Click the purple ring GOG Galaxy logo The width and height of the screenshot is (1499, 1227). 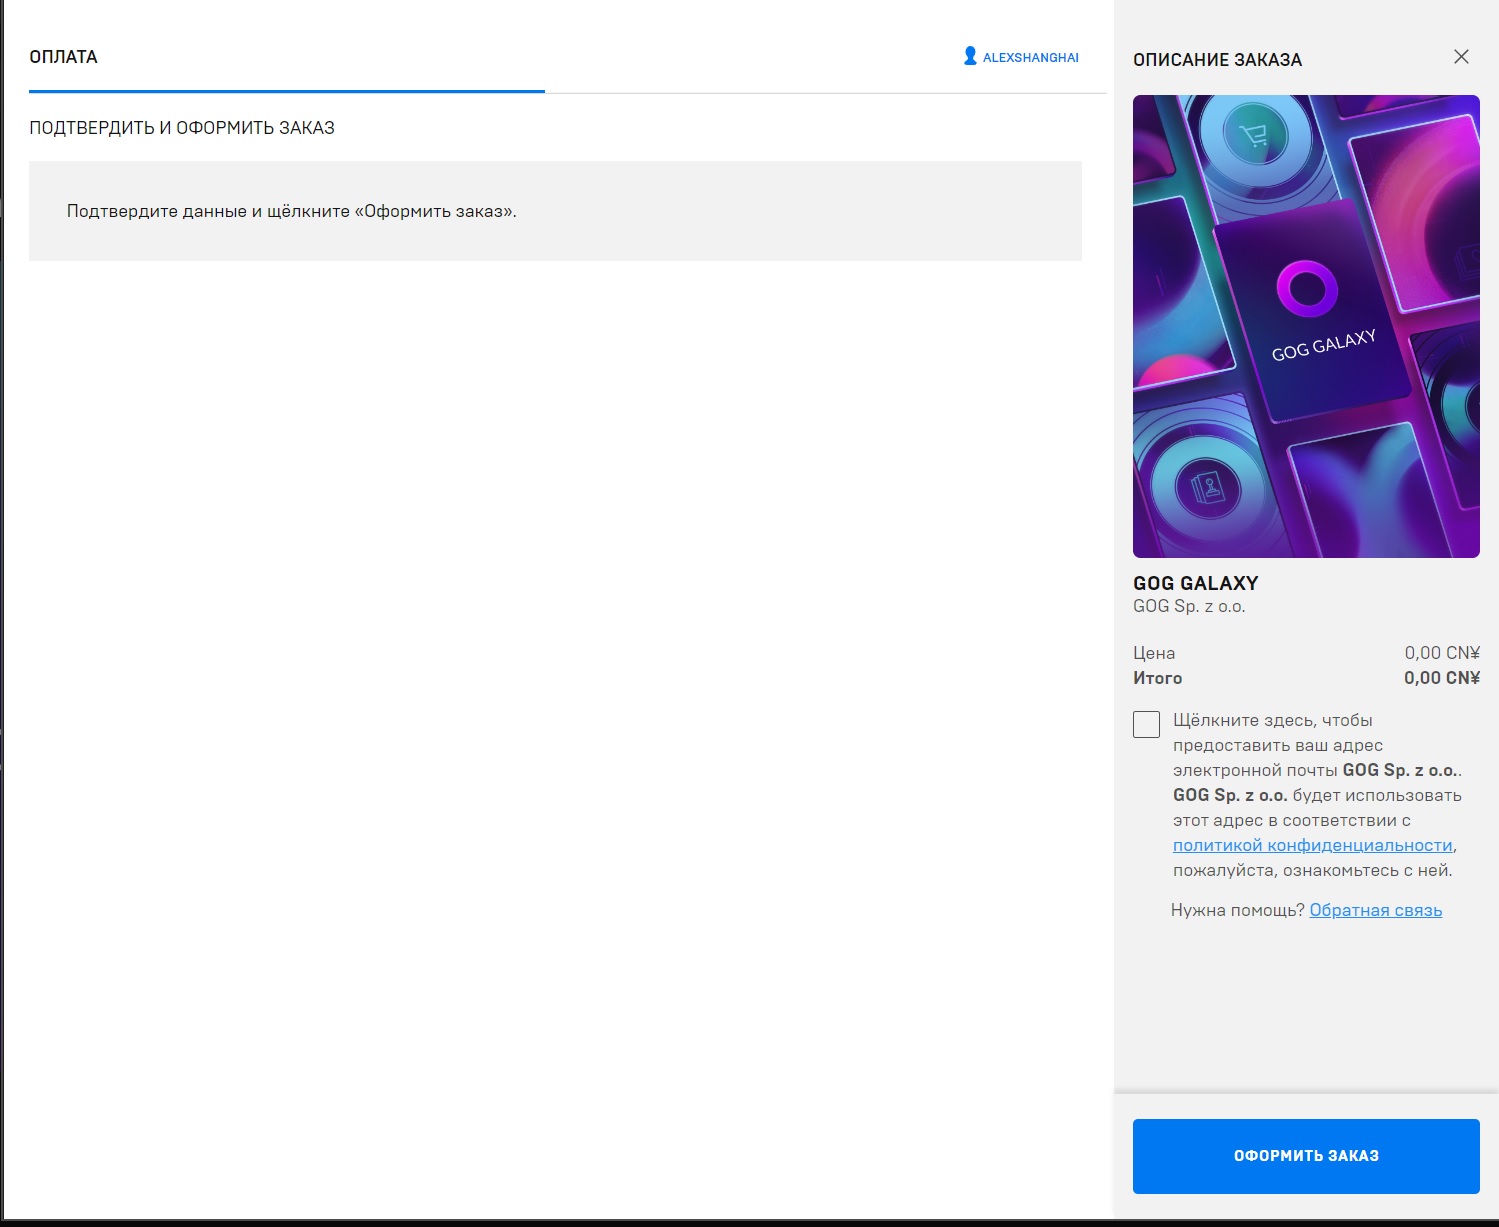click(x=1307, y=289)
